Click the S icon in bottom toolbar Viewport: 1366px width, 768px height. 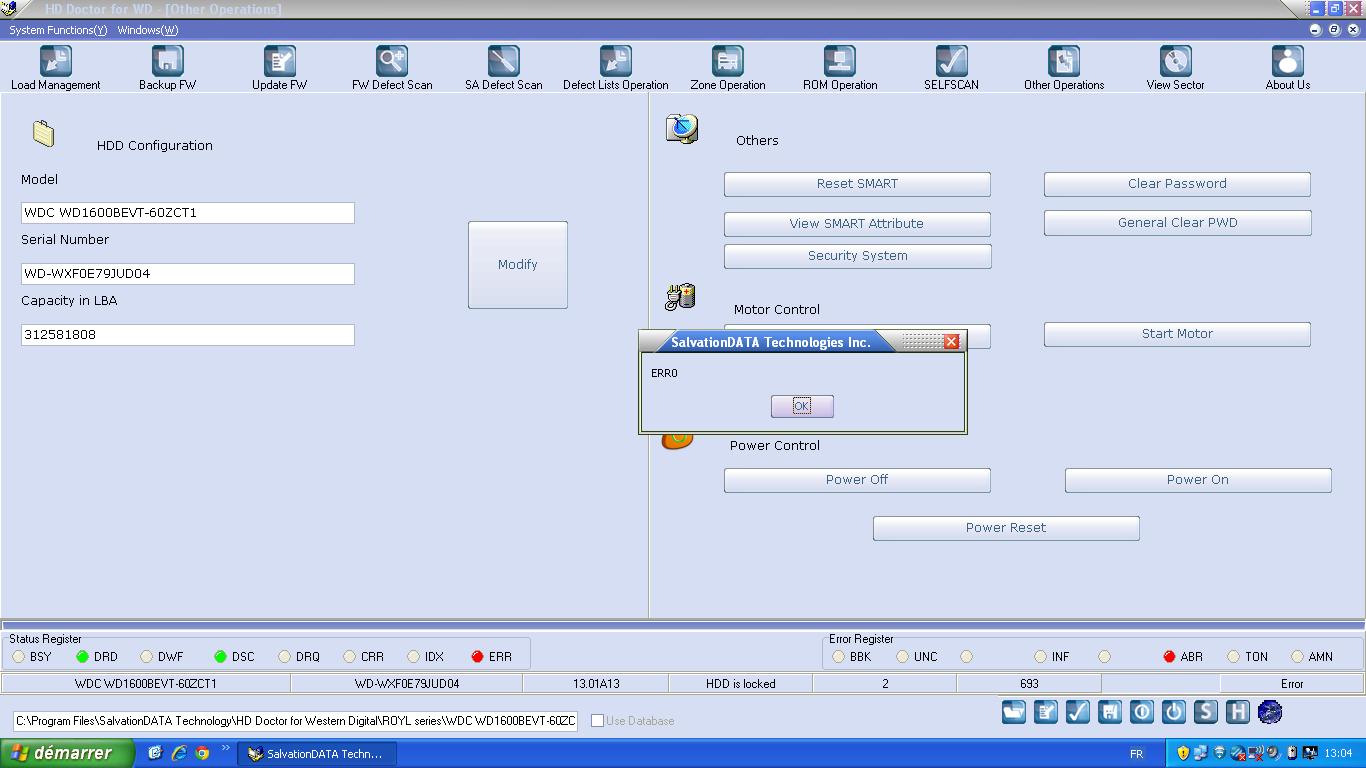[x=1206, y=712]
